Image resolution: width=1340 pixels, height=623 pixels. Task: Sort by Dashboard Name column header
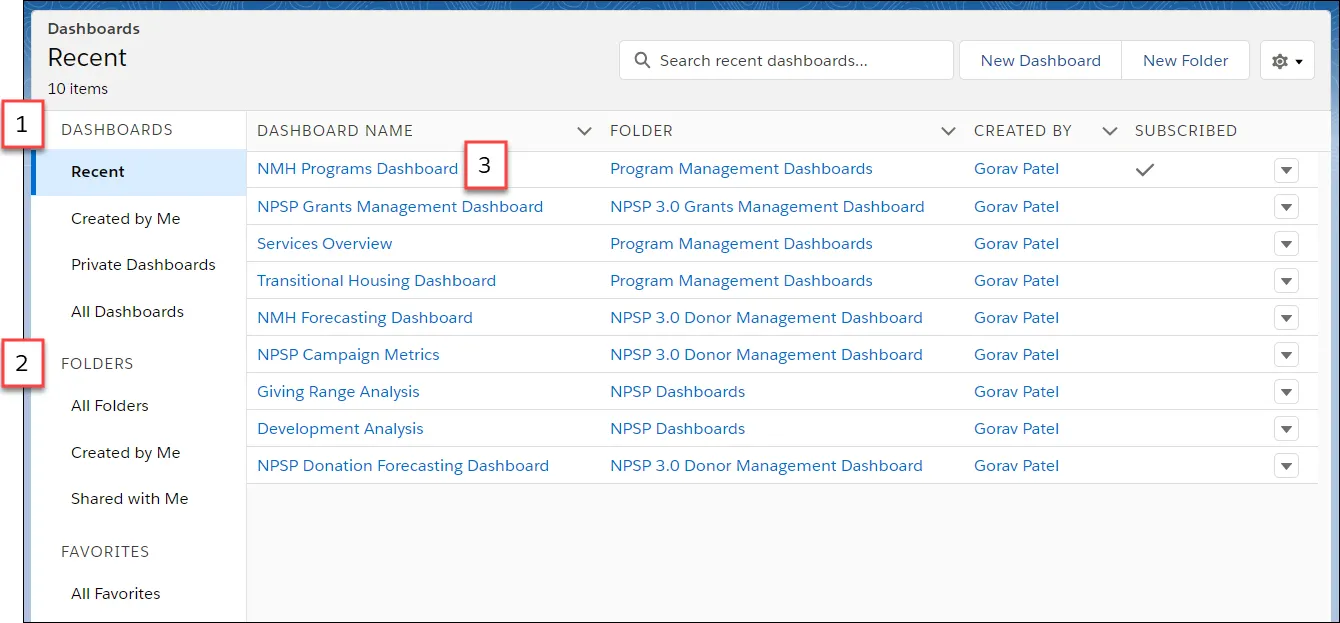(x=335, y=131)
